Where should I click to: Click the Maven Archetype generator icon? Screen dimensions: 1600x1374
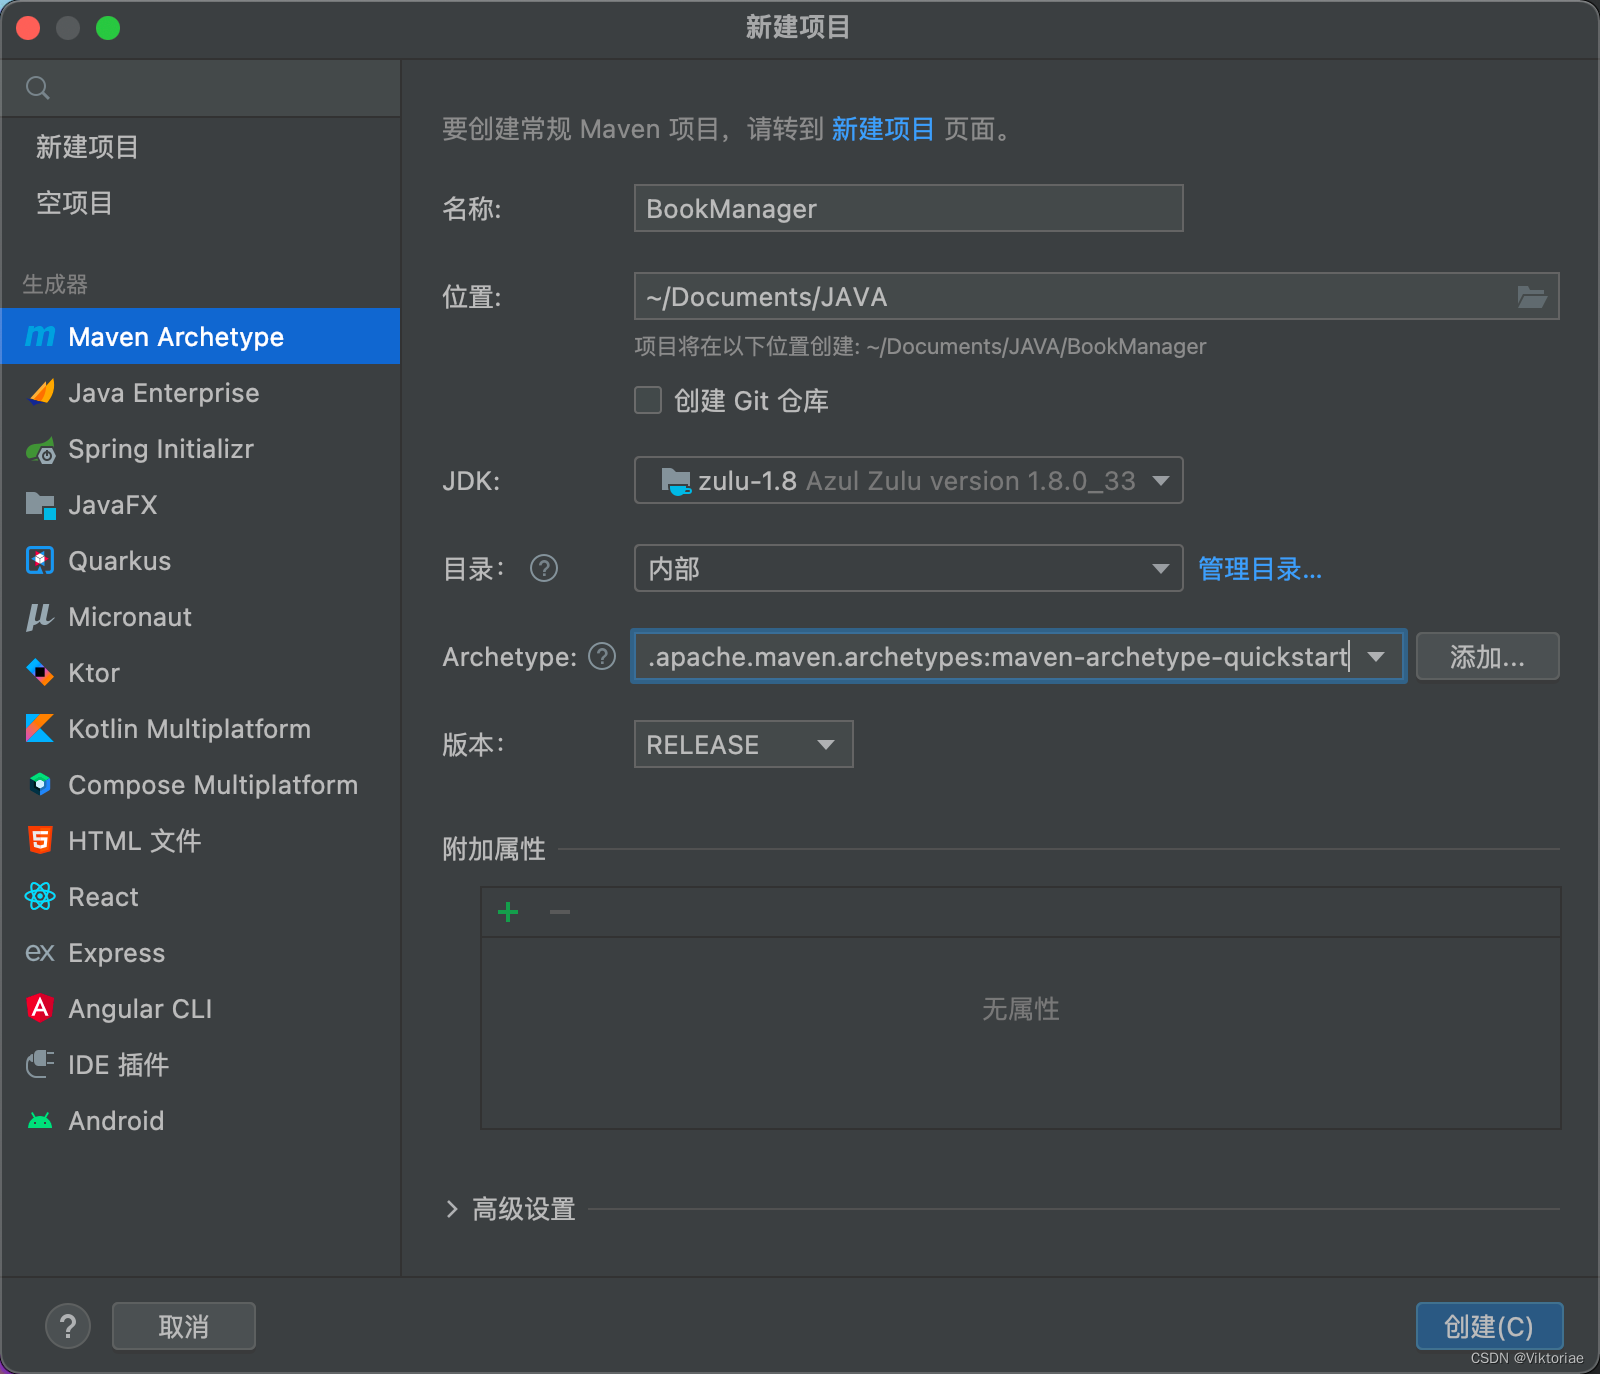click(x=40, y=336)
